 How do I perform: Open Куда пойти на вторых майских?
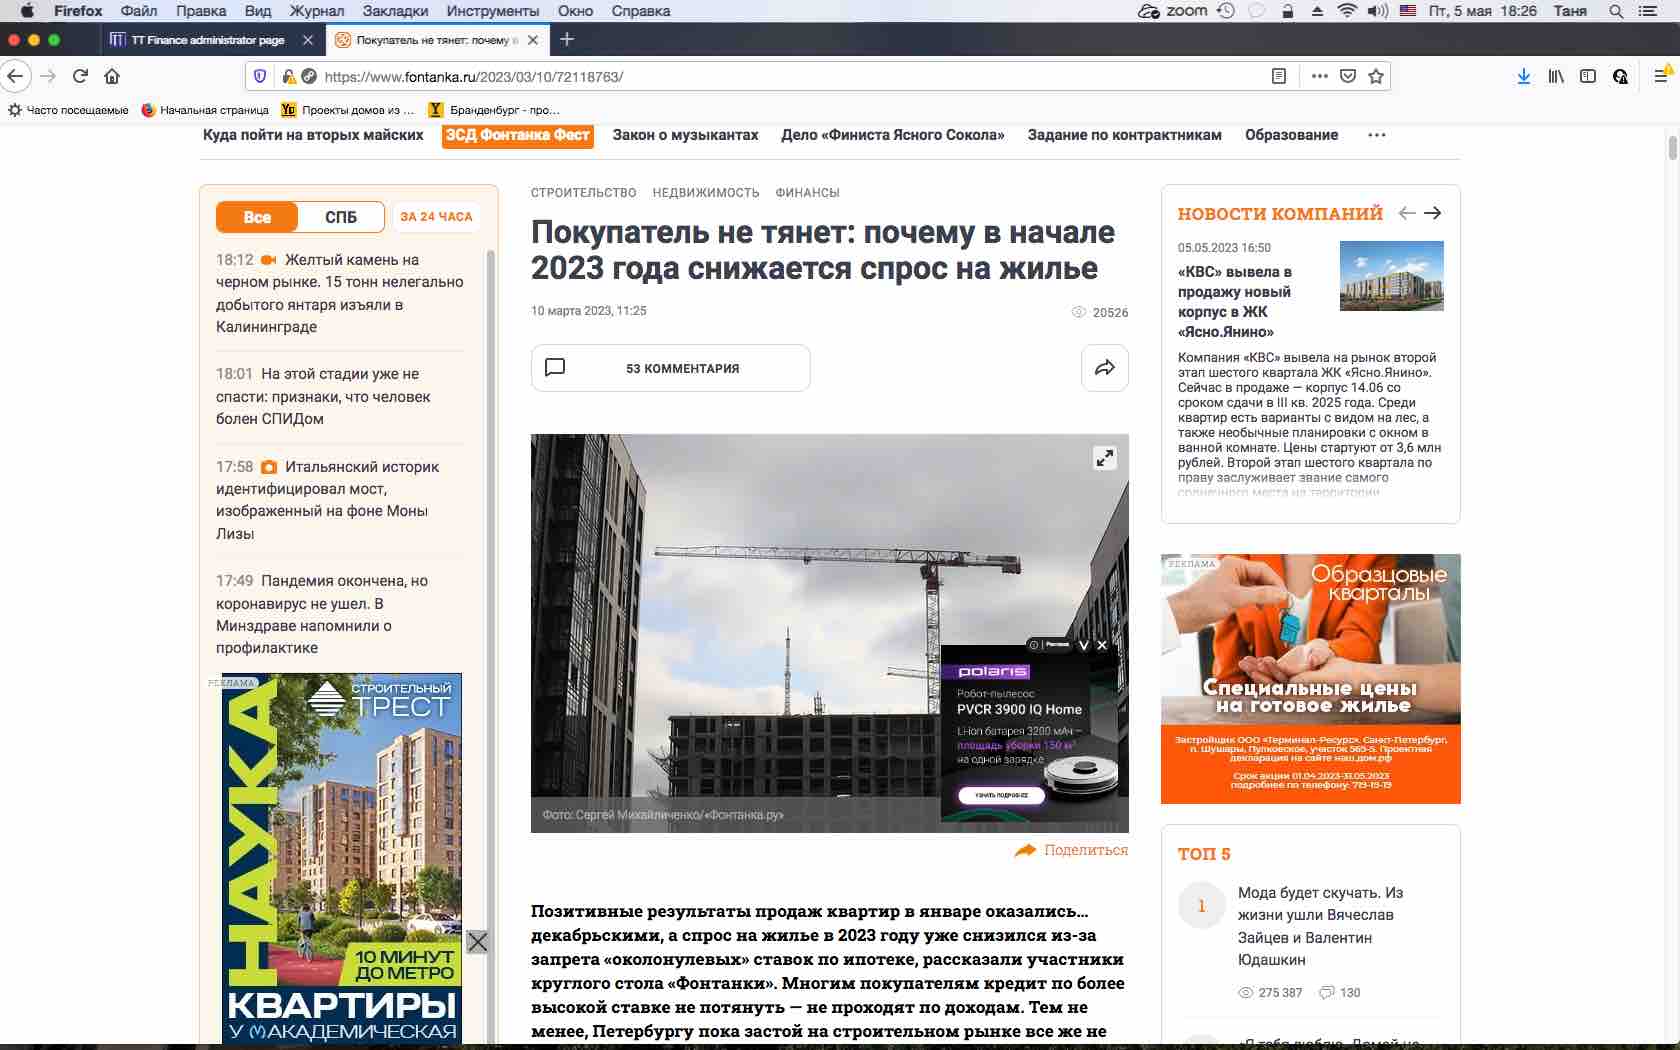[x=313, y=135]
